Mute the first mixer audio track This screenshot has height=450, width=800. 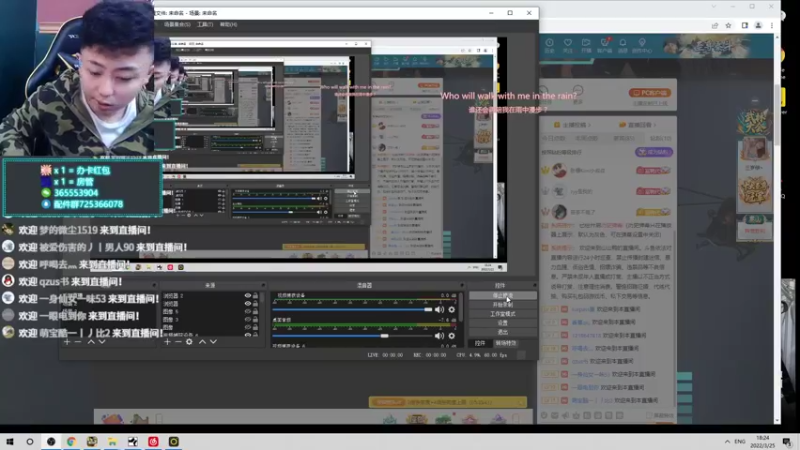coord(439,309)
